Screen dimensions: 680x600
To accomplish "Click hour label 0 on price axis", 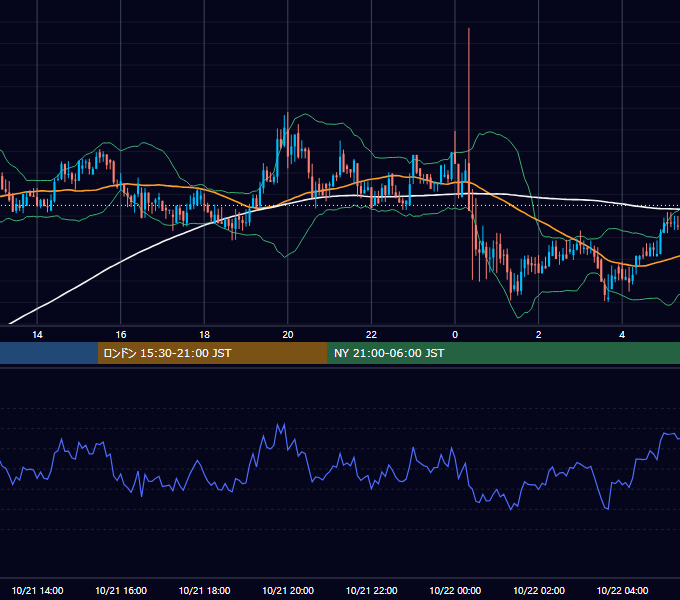I will tap(455, 335).
